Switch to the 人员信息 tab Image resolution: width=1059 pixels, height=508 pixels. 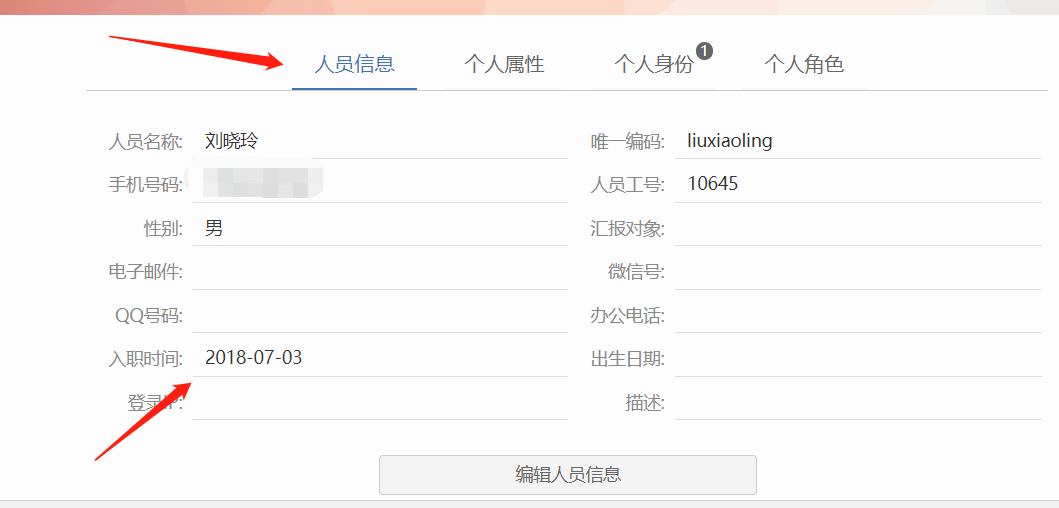pyautogui.click(x=354, y=65)
